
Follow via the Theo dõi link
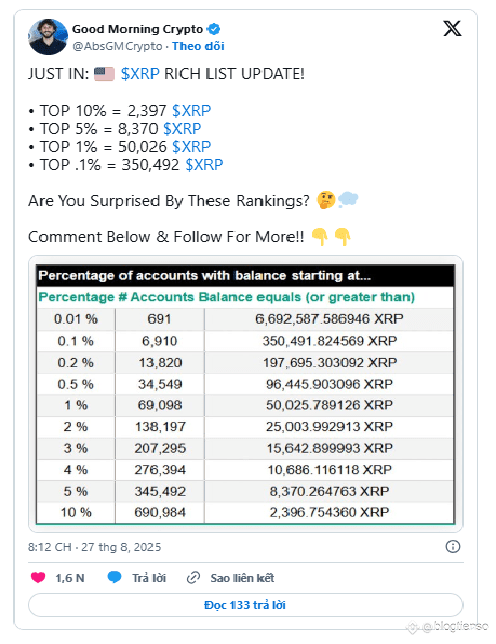coord(198,46)
